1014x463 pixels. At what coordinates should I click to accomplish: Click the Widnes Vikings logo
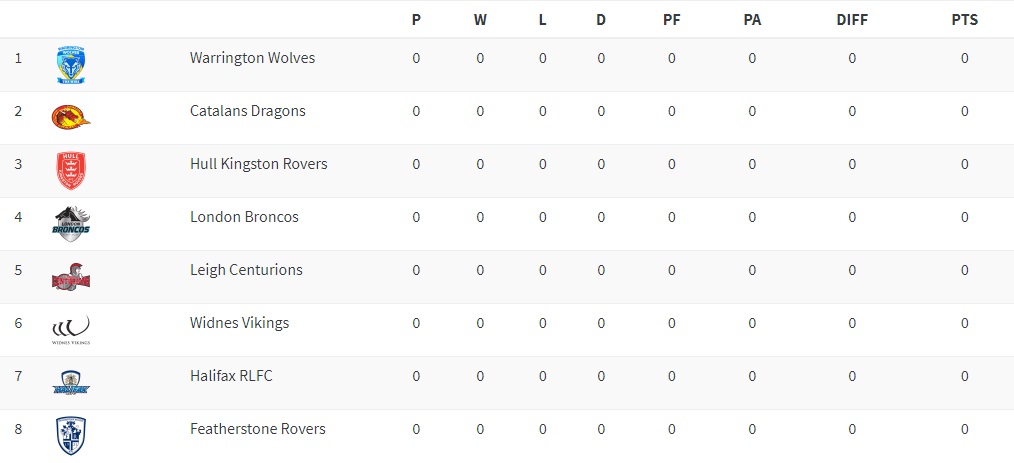click(x=71, y=329)
